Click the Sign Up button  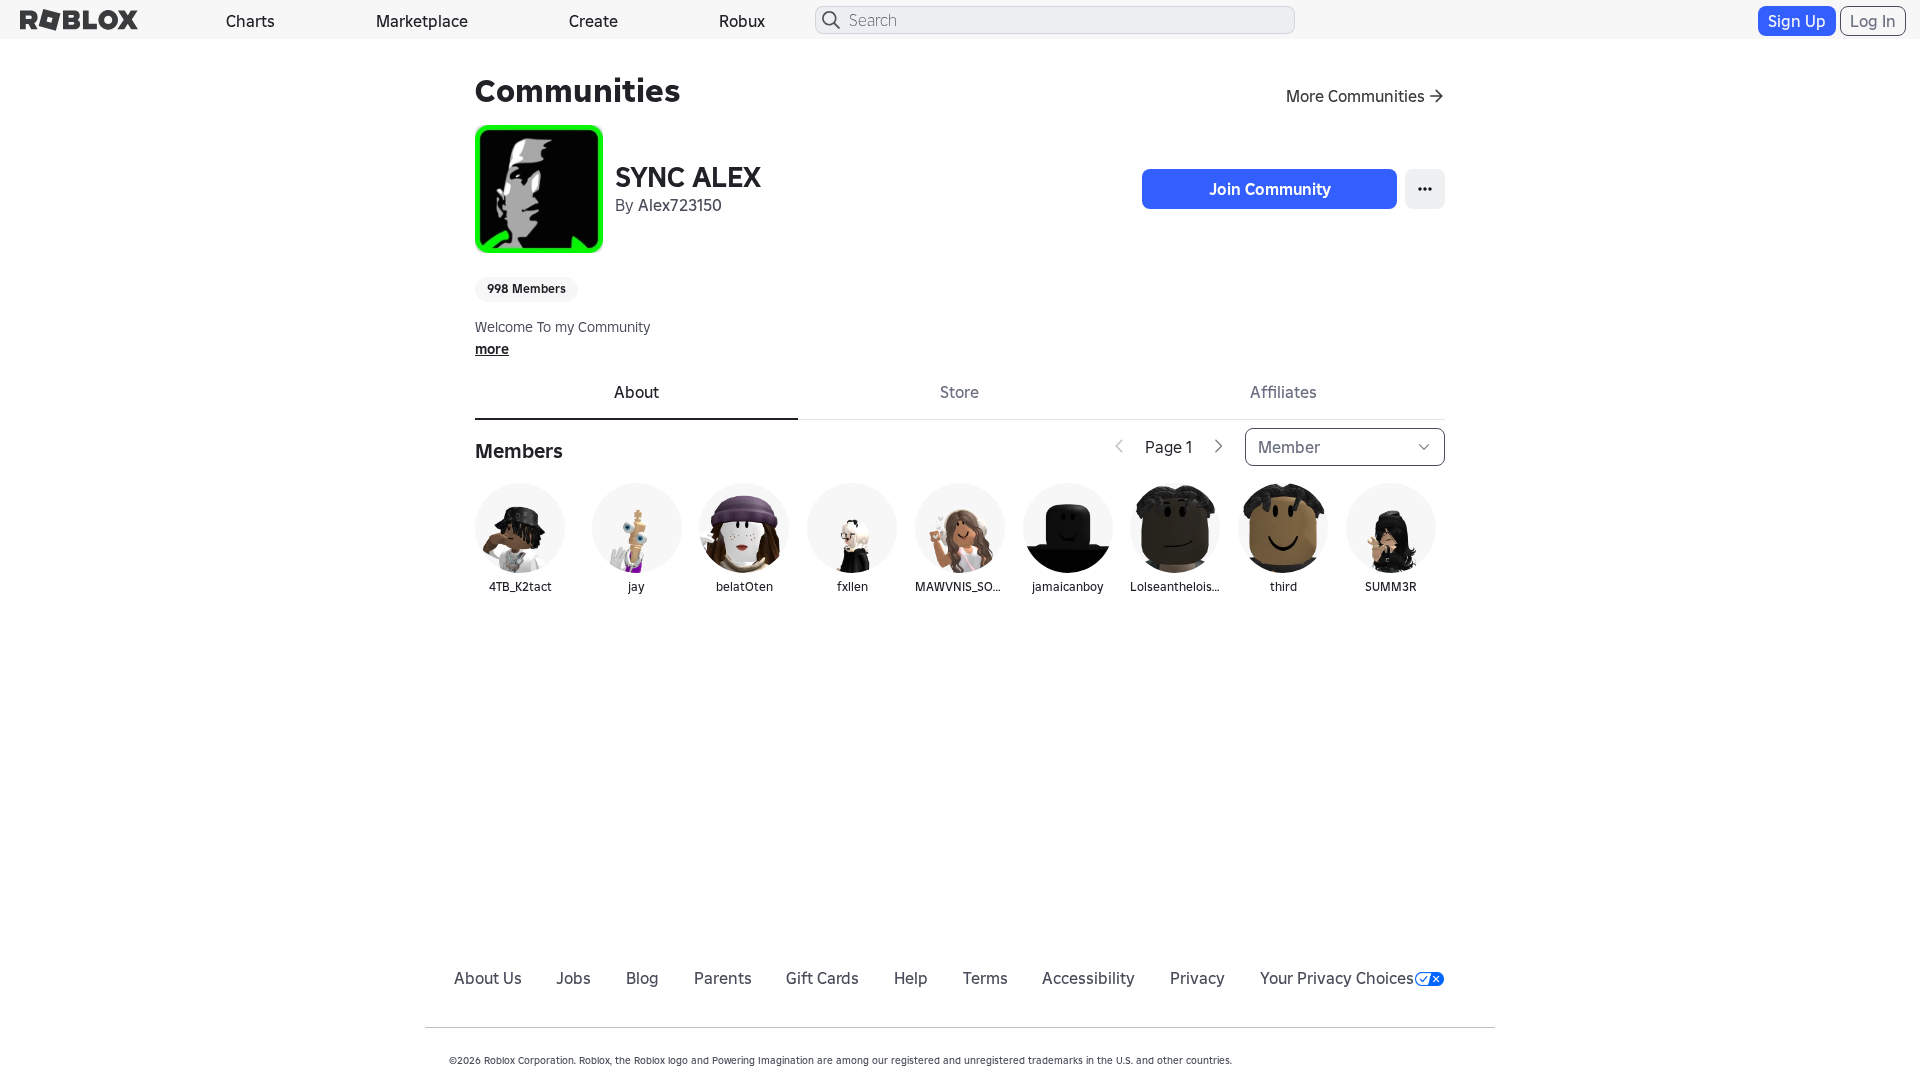(x=1796, y=21)
